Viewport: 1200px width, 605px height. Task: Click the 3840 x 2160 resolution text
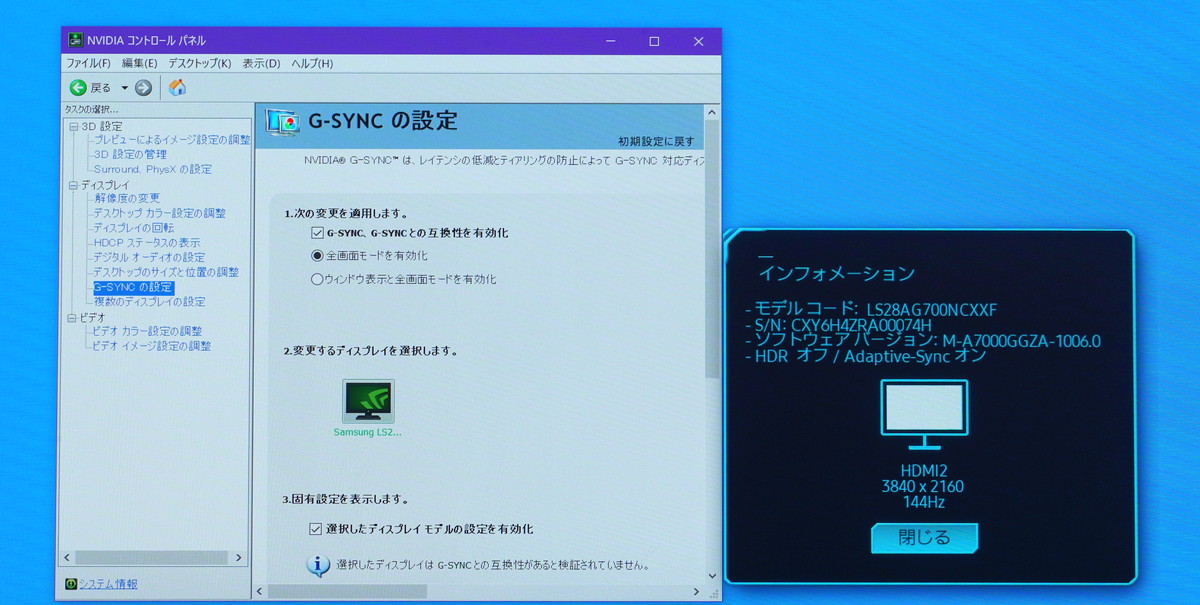click(923, 487)
